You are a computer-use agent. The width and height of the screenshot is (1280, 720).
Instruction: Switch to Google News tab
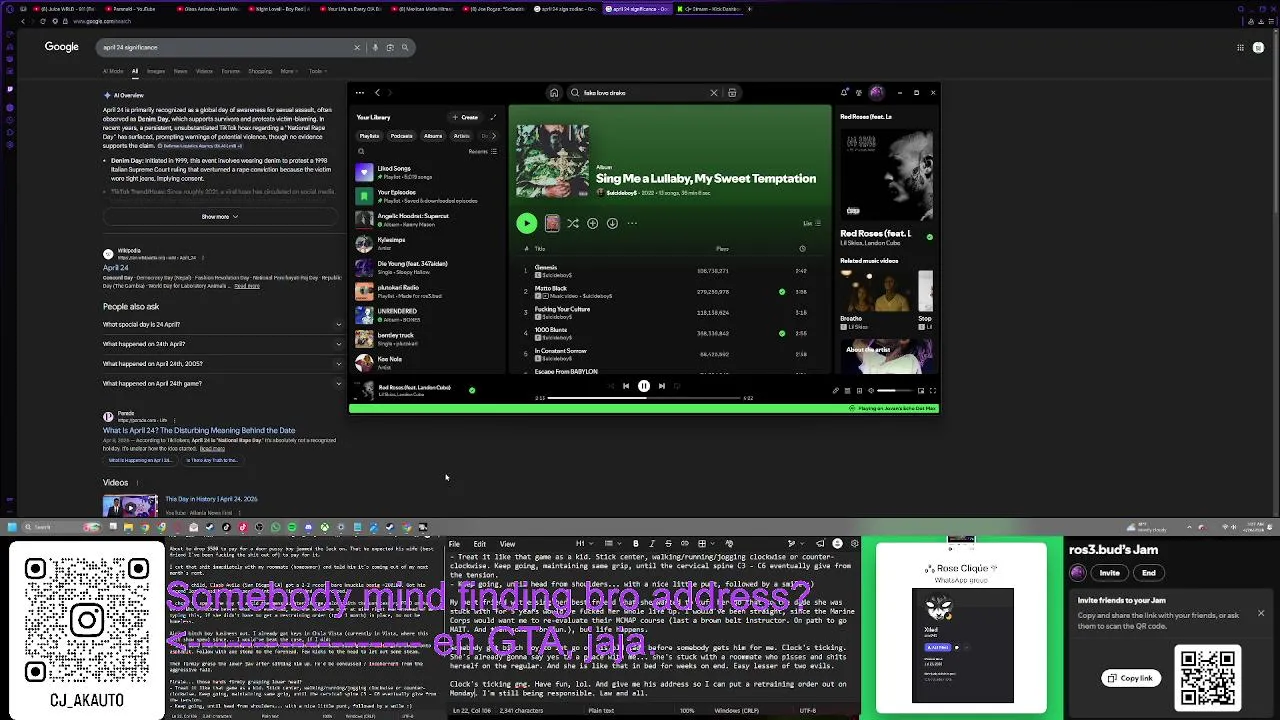click(x=181, y=72)
